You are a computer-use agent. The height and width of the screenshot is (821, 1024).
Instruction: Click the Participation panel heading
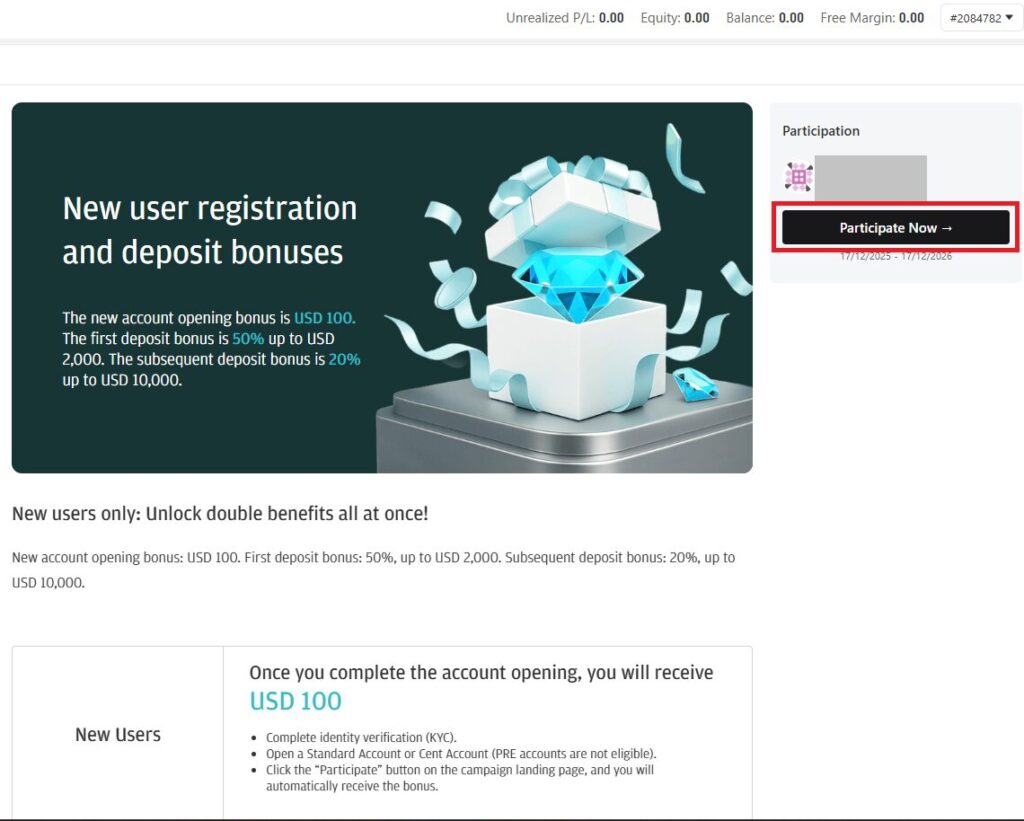[x=821, y=131]
